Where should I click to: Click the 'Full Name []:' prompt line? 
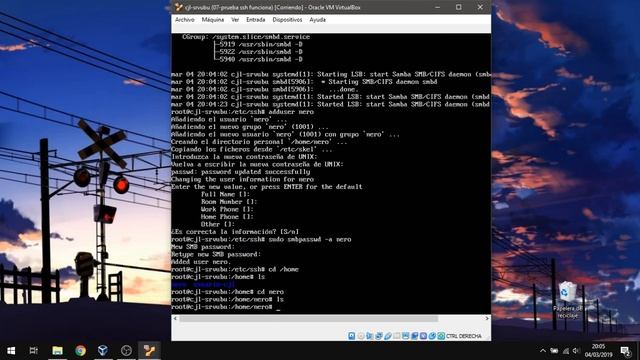pos(225,194)
